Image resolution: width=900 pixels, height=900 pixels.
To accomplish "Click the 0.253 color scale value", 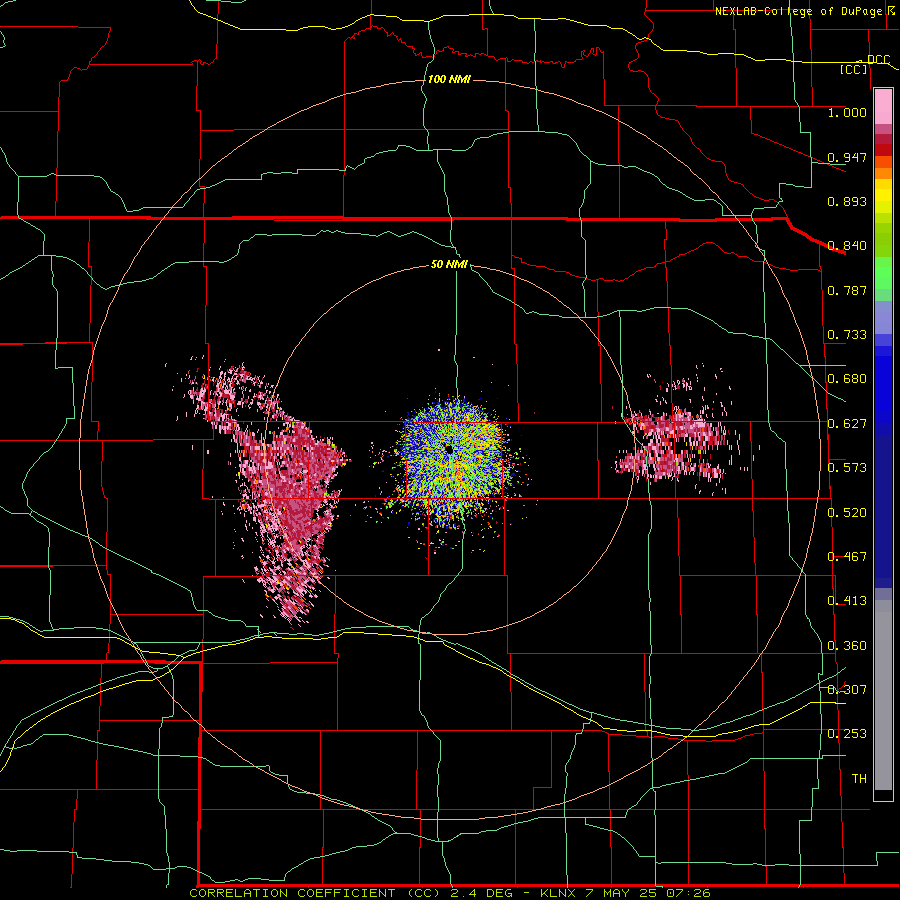I will pyautogui.click(x=847, y=734).
